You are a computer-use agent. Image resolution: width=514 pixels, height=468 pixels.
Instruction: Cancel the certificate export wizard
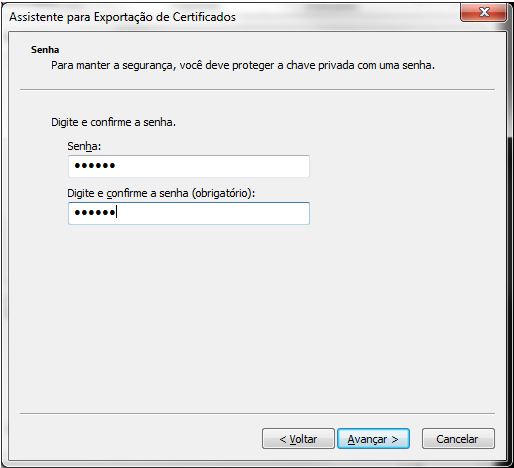click(458, 439)
